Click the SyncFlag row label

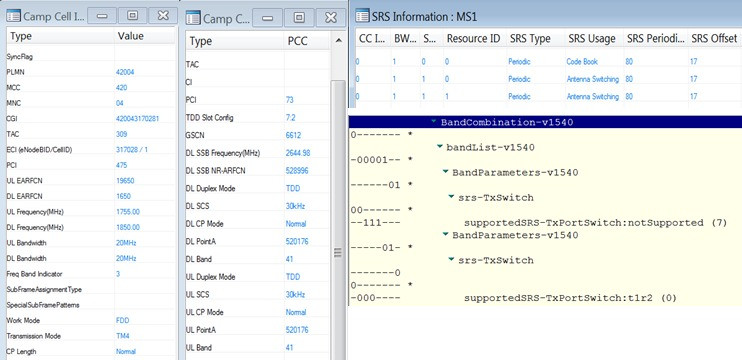pyautogui.click(x=19, y=56)
